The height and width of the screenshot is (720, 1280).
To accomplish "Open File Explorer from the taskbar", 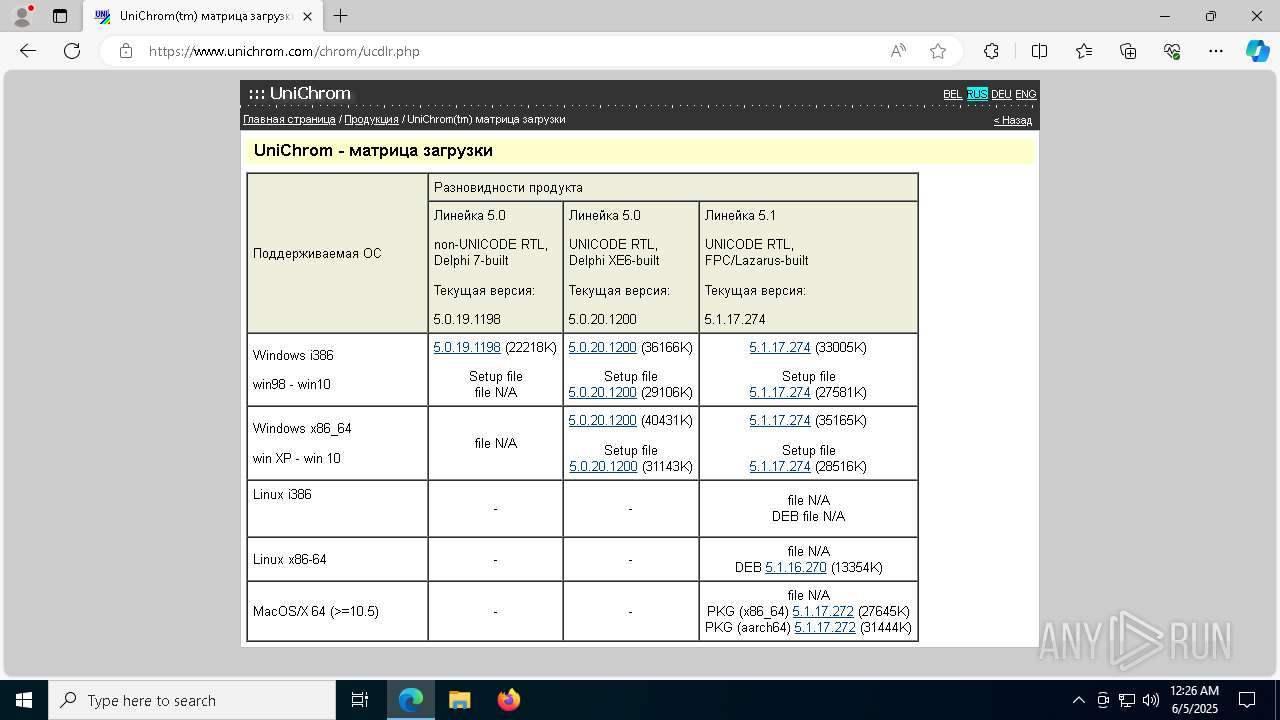I will [460, 700].
